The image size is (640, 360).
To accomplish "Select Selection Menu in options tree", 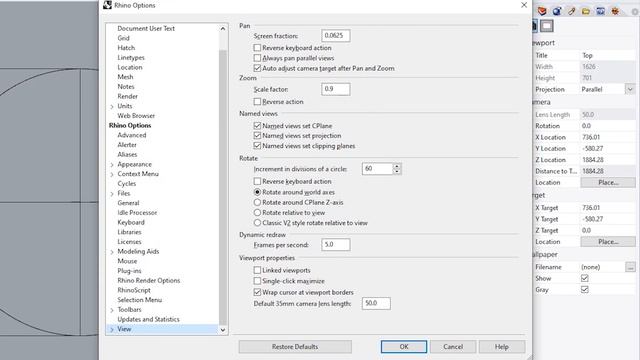I will pyautogui.click(x=140, y=300).
